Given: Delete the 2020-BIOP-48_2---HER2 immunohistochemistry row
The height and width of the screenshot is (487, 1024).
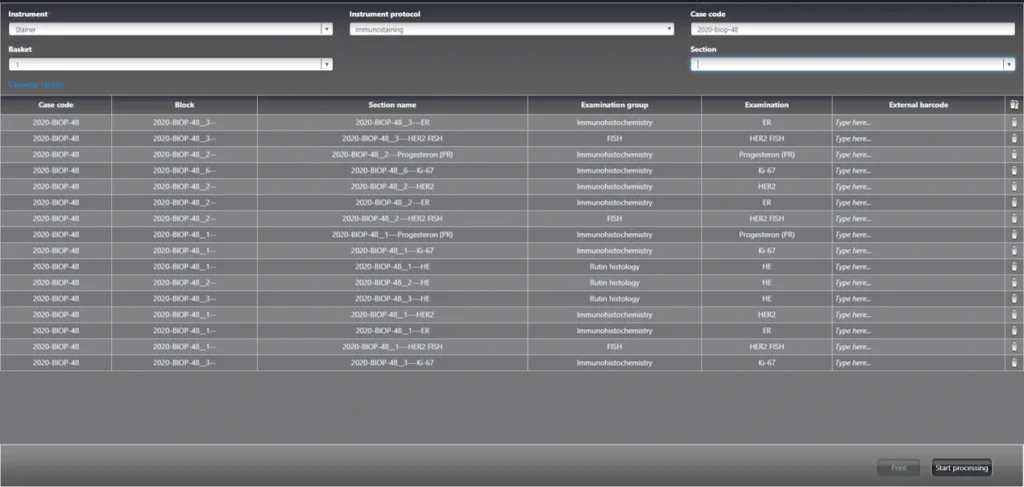Looking at the screenshot, I should pos(1014,187).
